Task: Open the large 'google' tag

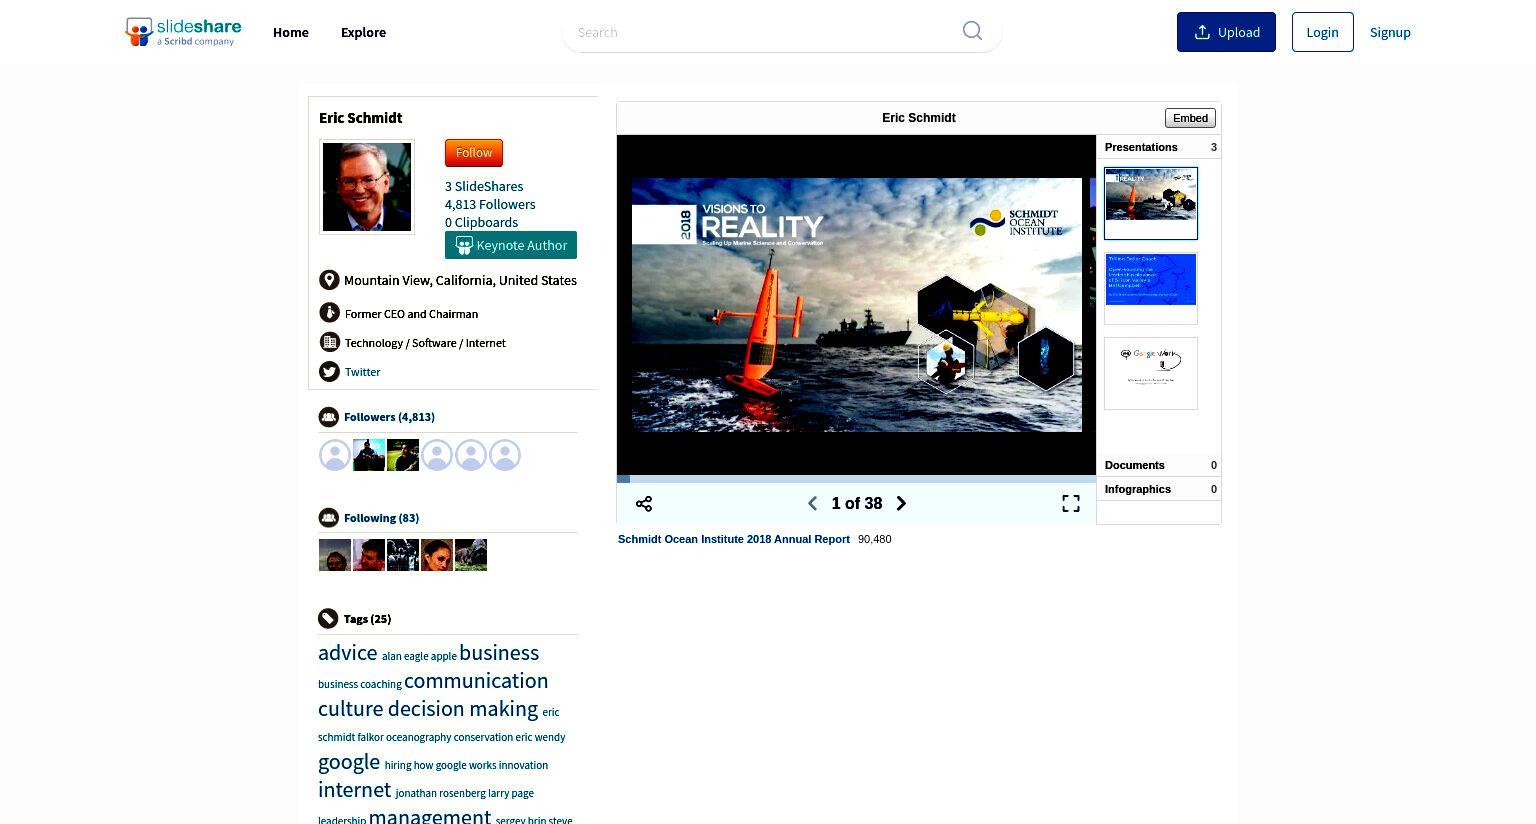Action: click(349, 762)
